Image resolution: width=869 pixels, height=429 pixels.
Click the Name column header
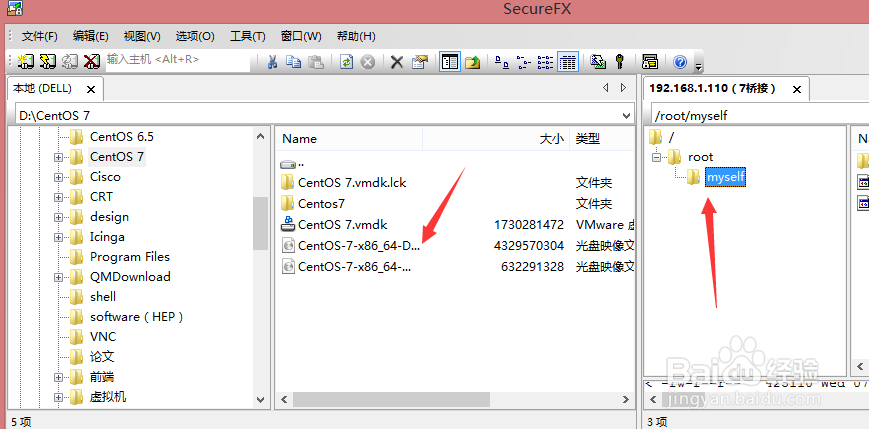349,139
